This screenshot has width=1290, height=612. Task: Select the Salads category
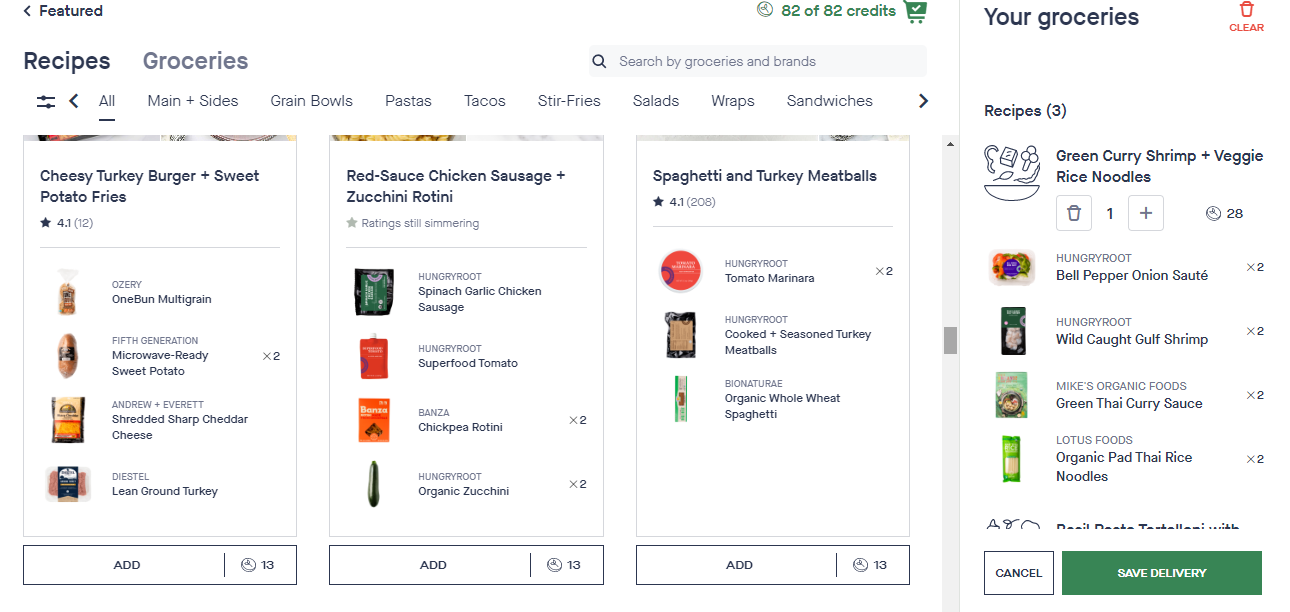pyautogui.click(x=656, y=101)
